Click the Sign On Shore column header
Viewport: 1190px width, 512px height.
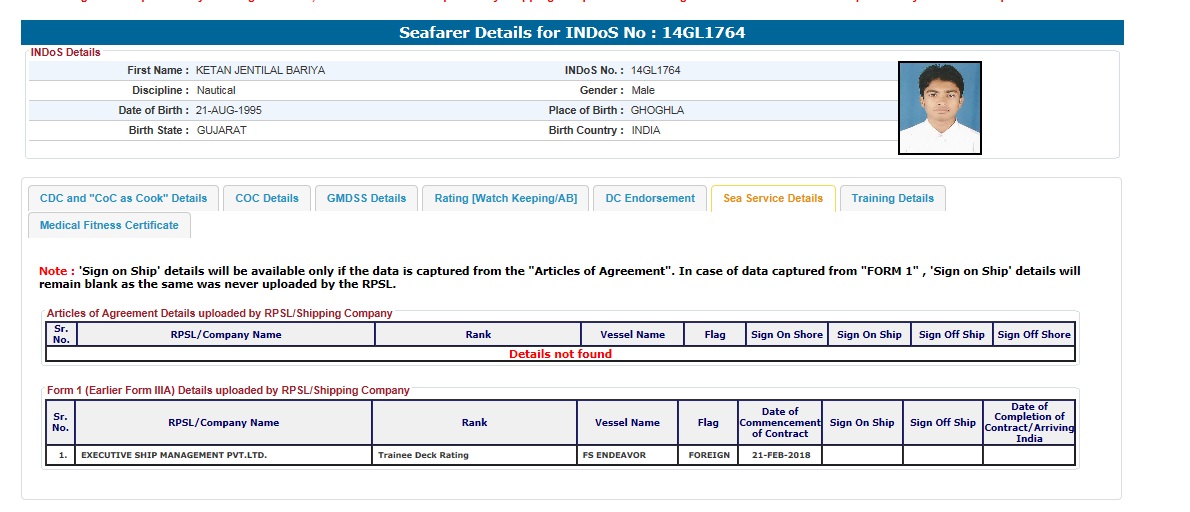click(786, 335)
